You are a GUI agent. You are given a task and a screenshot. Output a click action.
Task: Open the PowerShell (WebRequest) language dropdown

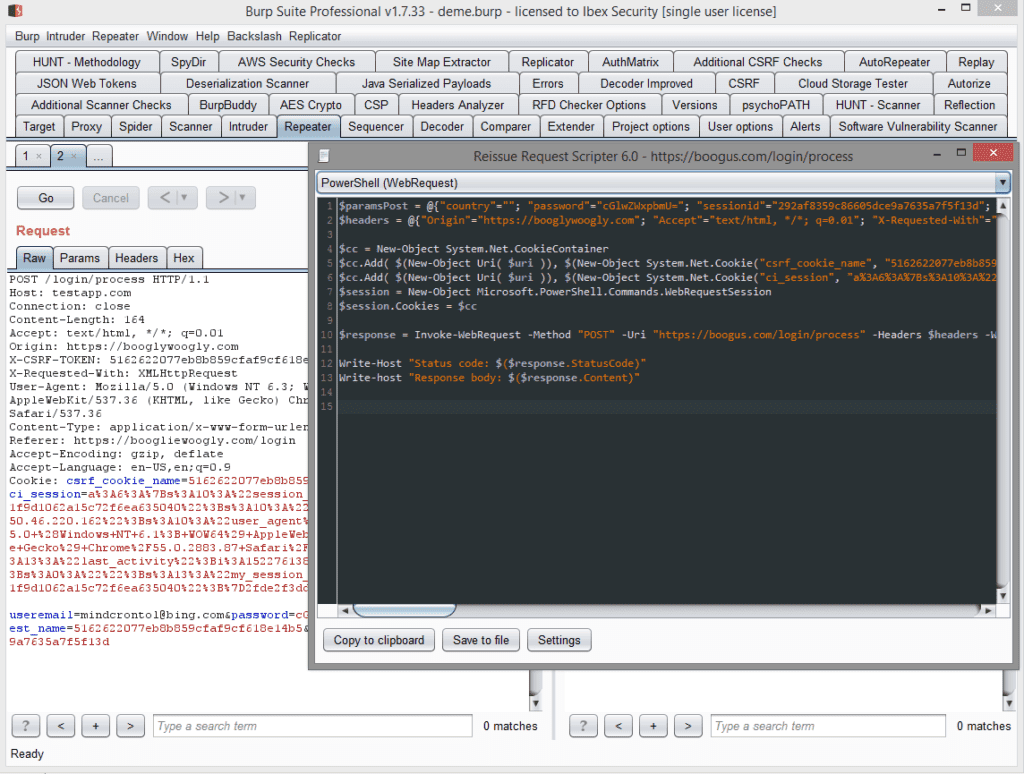click(x=1002, y=183)
